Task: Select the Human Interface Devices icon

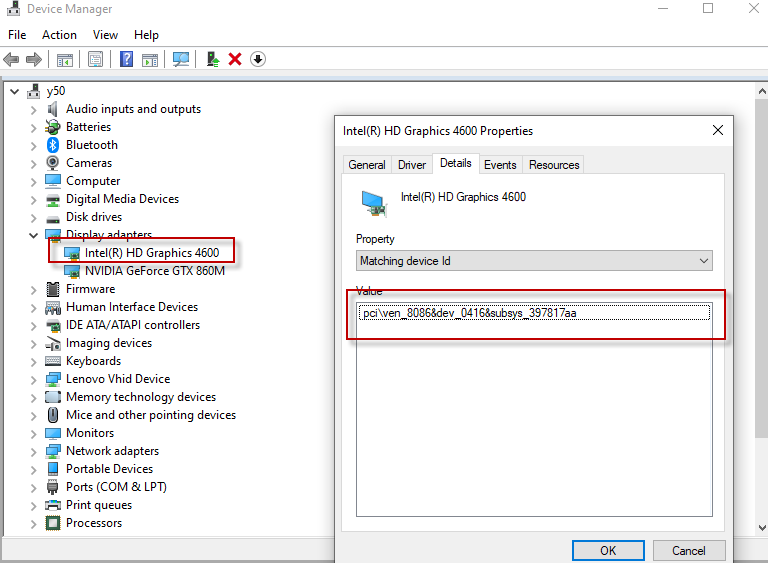Action: [x=52, y=307]
